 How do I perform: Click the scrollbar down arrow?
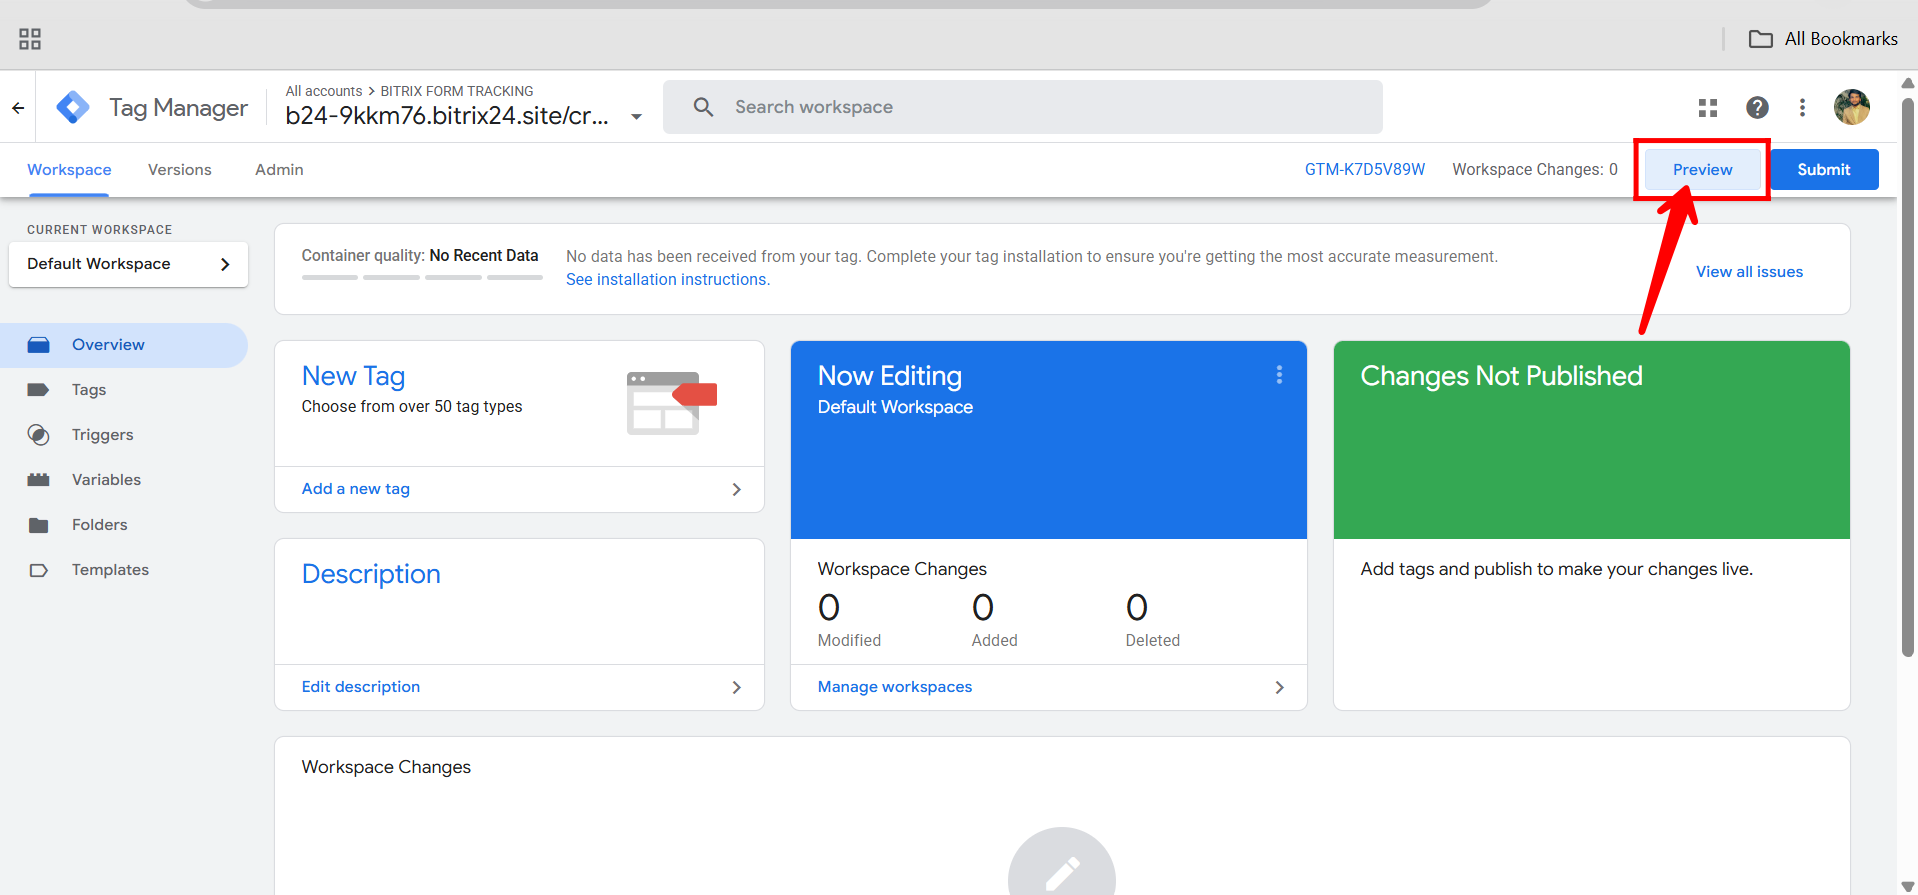point(1908,886)
